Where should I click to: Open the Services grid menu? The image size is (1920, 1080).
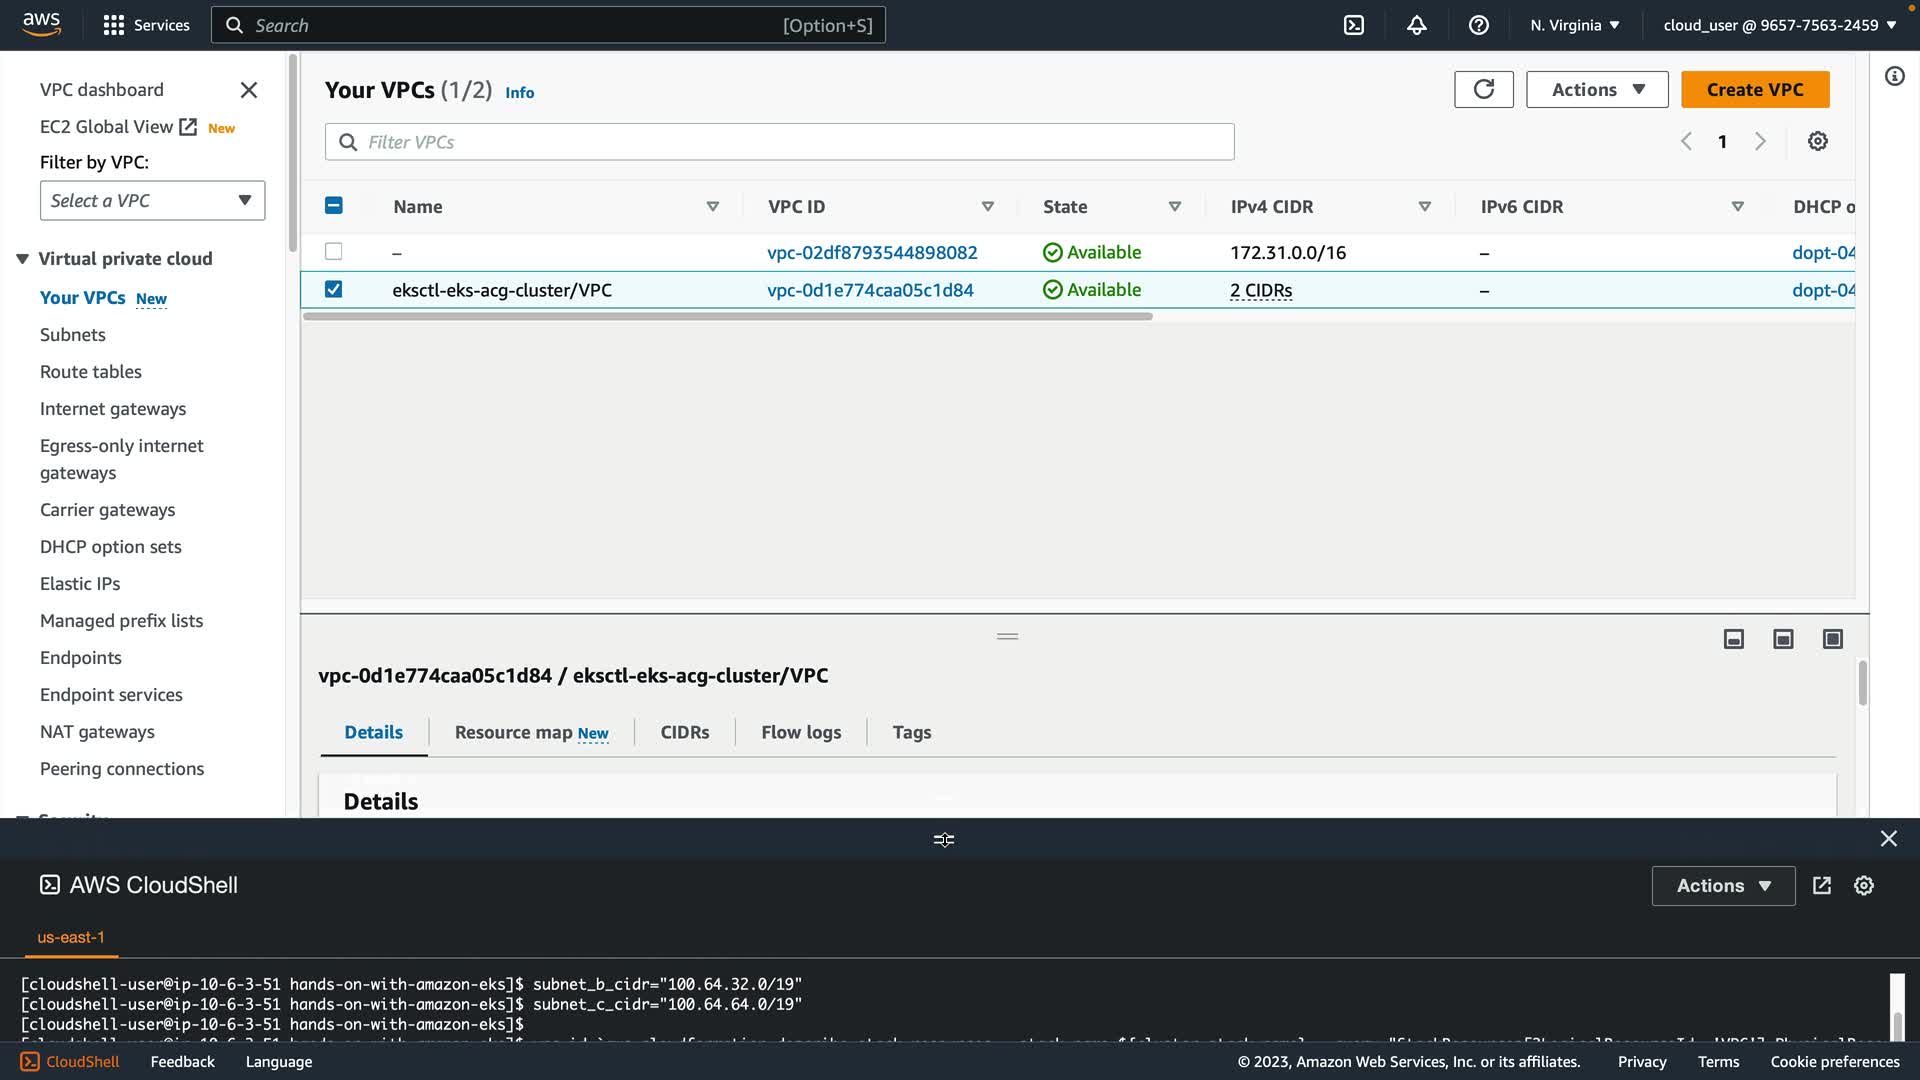tap(114, 25)
